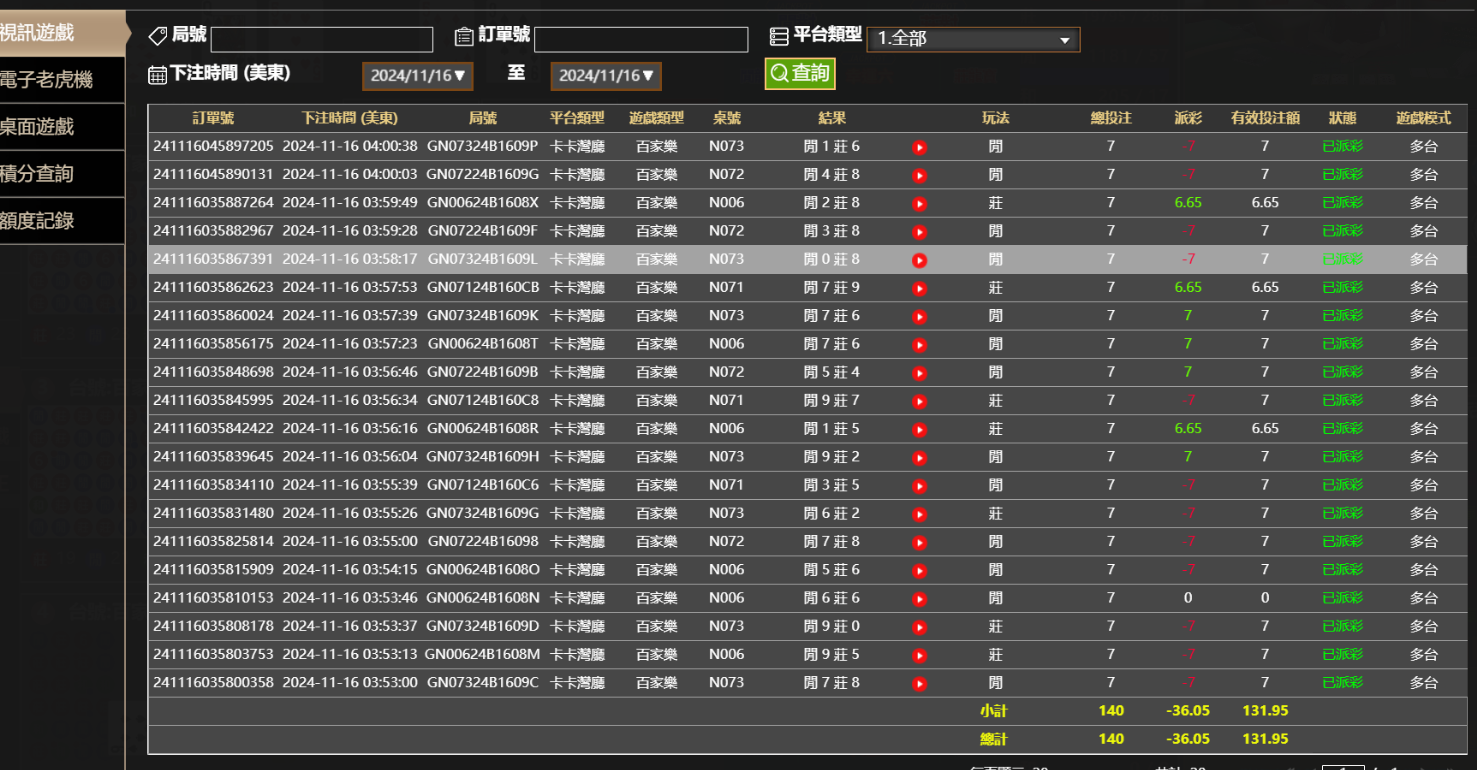This screenshot has height=770, width=1477.
Task: Open the 額度記錄 sidebar item
Action: tap(58, 221)
